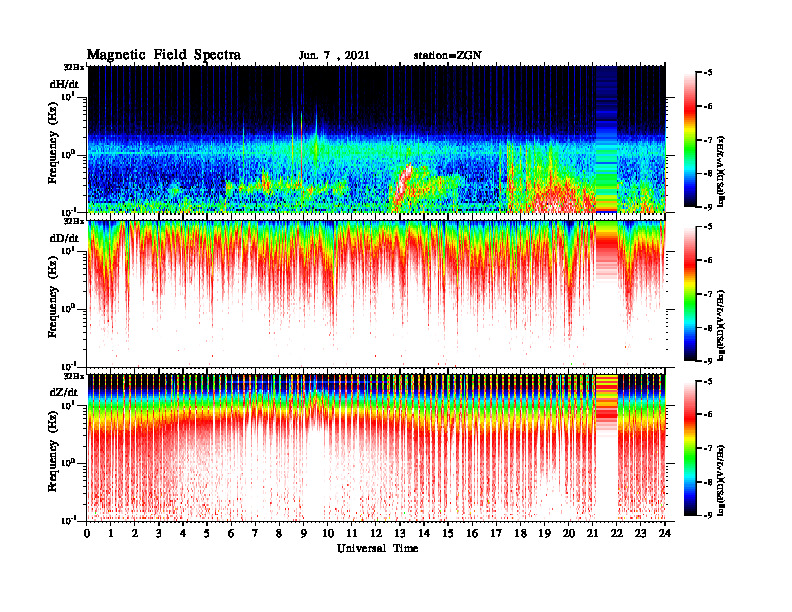Click the 32Hz label atop dH/dt panel
The image size is (792, 612).
(x=74, y=67)
